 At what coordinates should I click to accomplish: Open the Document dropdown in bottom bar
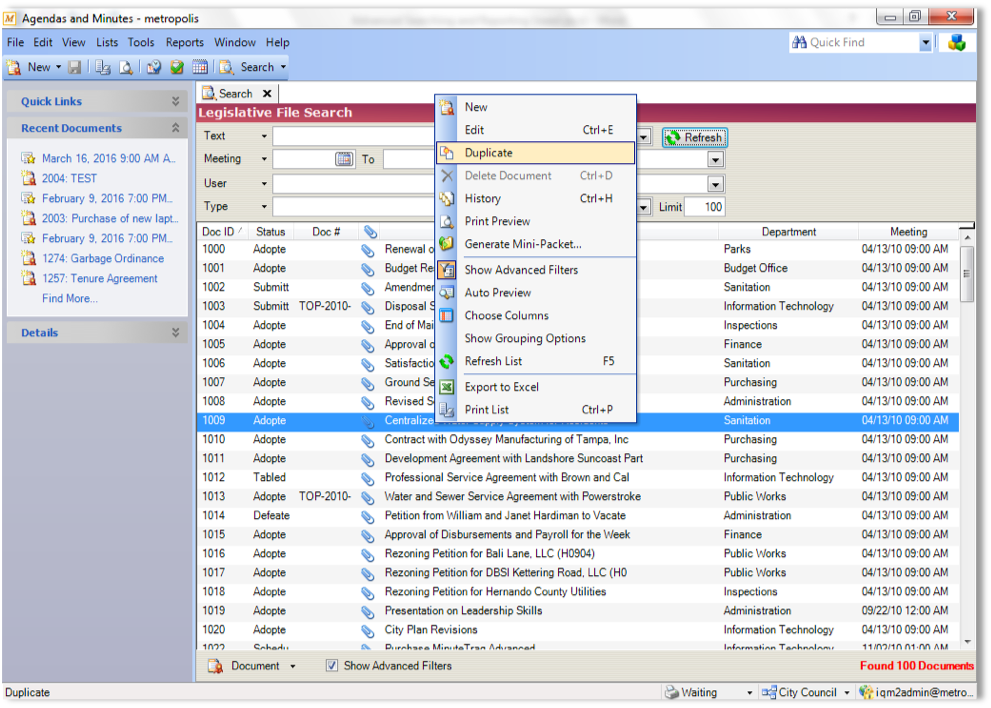293,666
